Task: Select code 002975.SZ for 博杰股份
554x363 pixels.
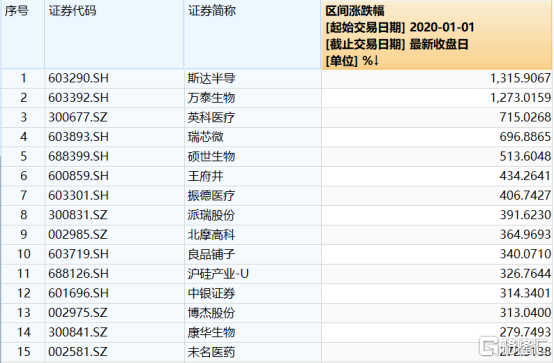Action: (x=78, y=312)
